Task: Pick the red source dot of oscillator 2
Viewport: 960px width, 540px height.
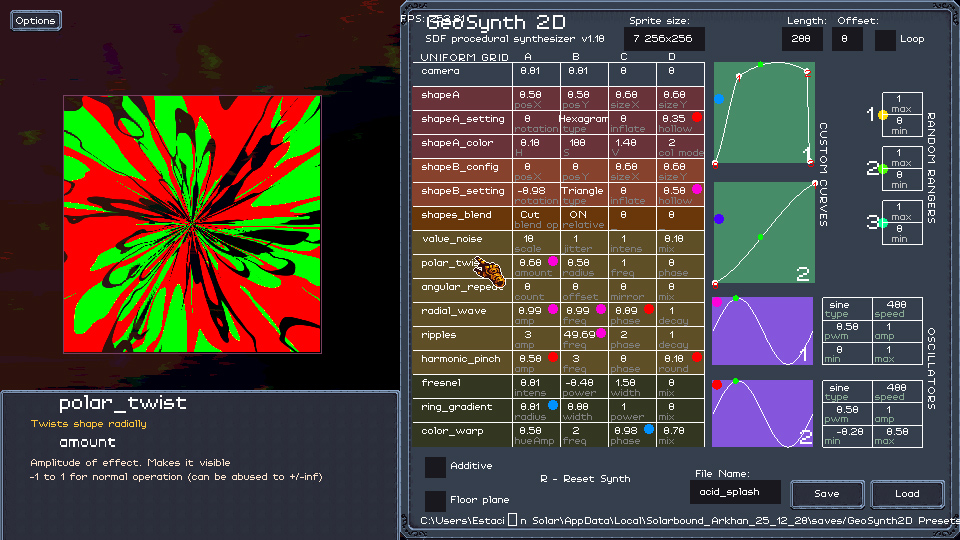Action: (717, 385)
